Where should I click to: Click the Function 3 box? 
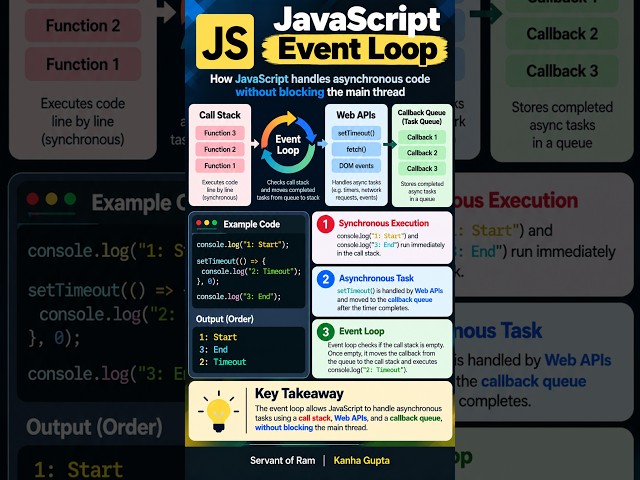220,133
